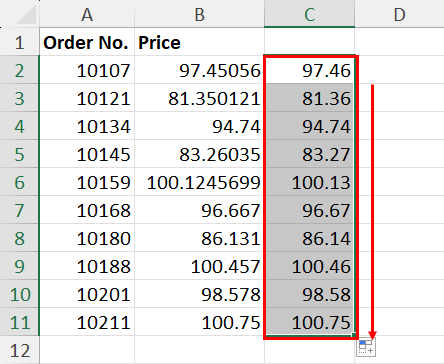The height and width of the screenshot is (364, 444).
Task: Select cell with order 10188
Action: coord(87,266)
